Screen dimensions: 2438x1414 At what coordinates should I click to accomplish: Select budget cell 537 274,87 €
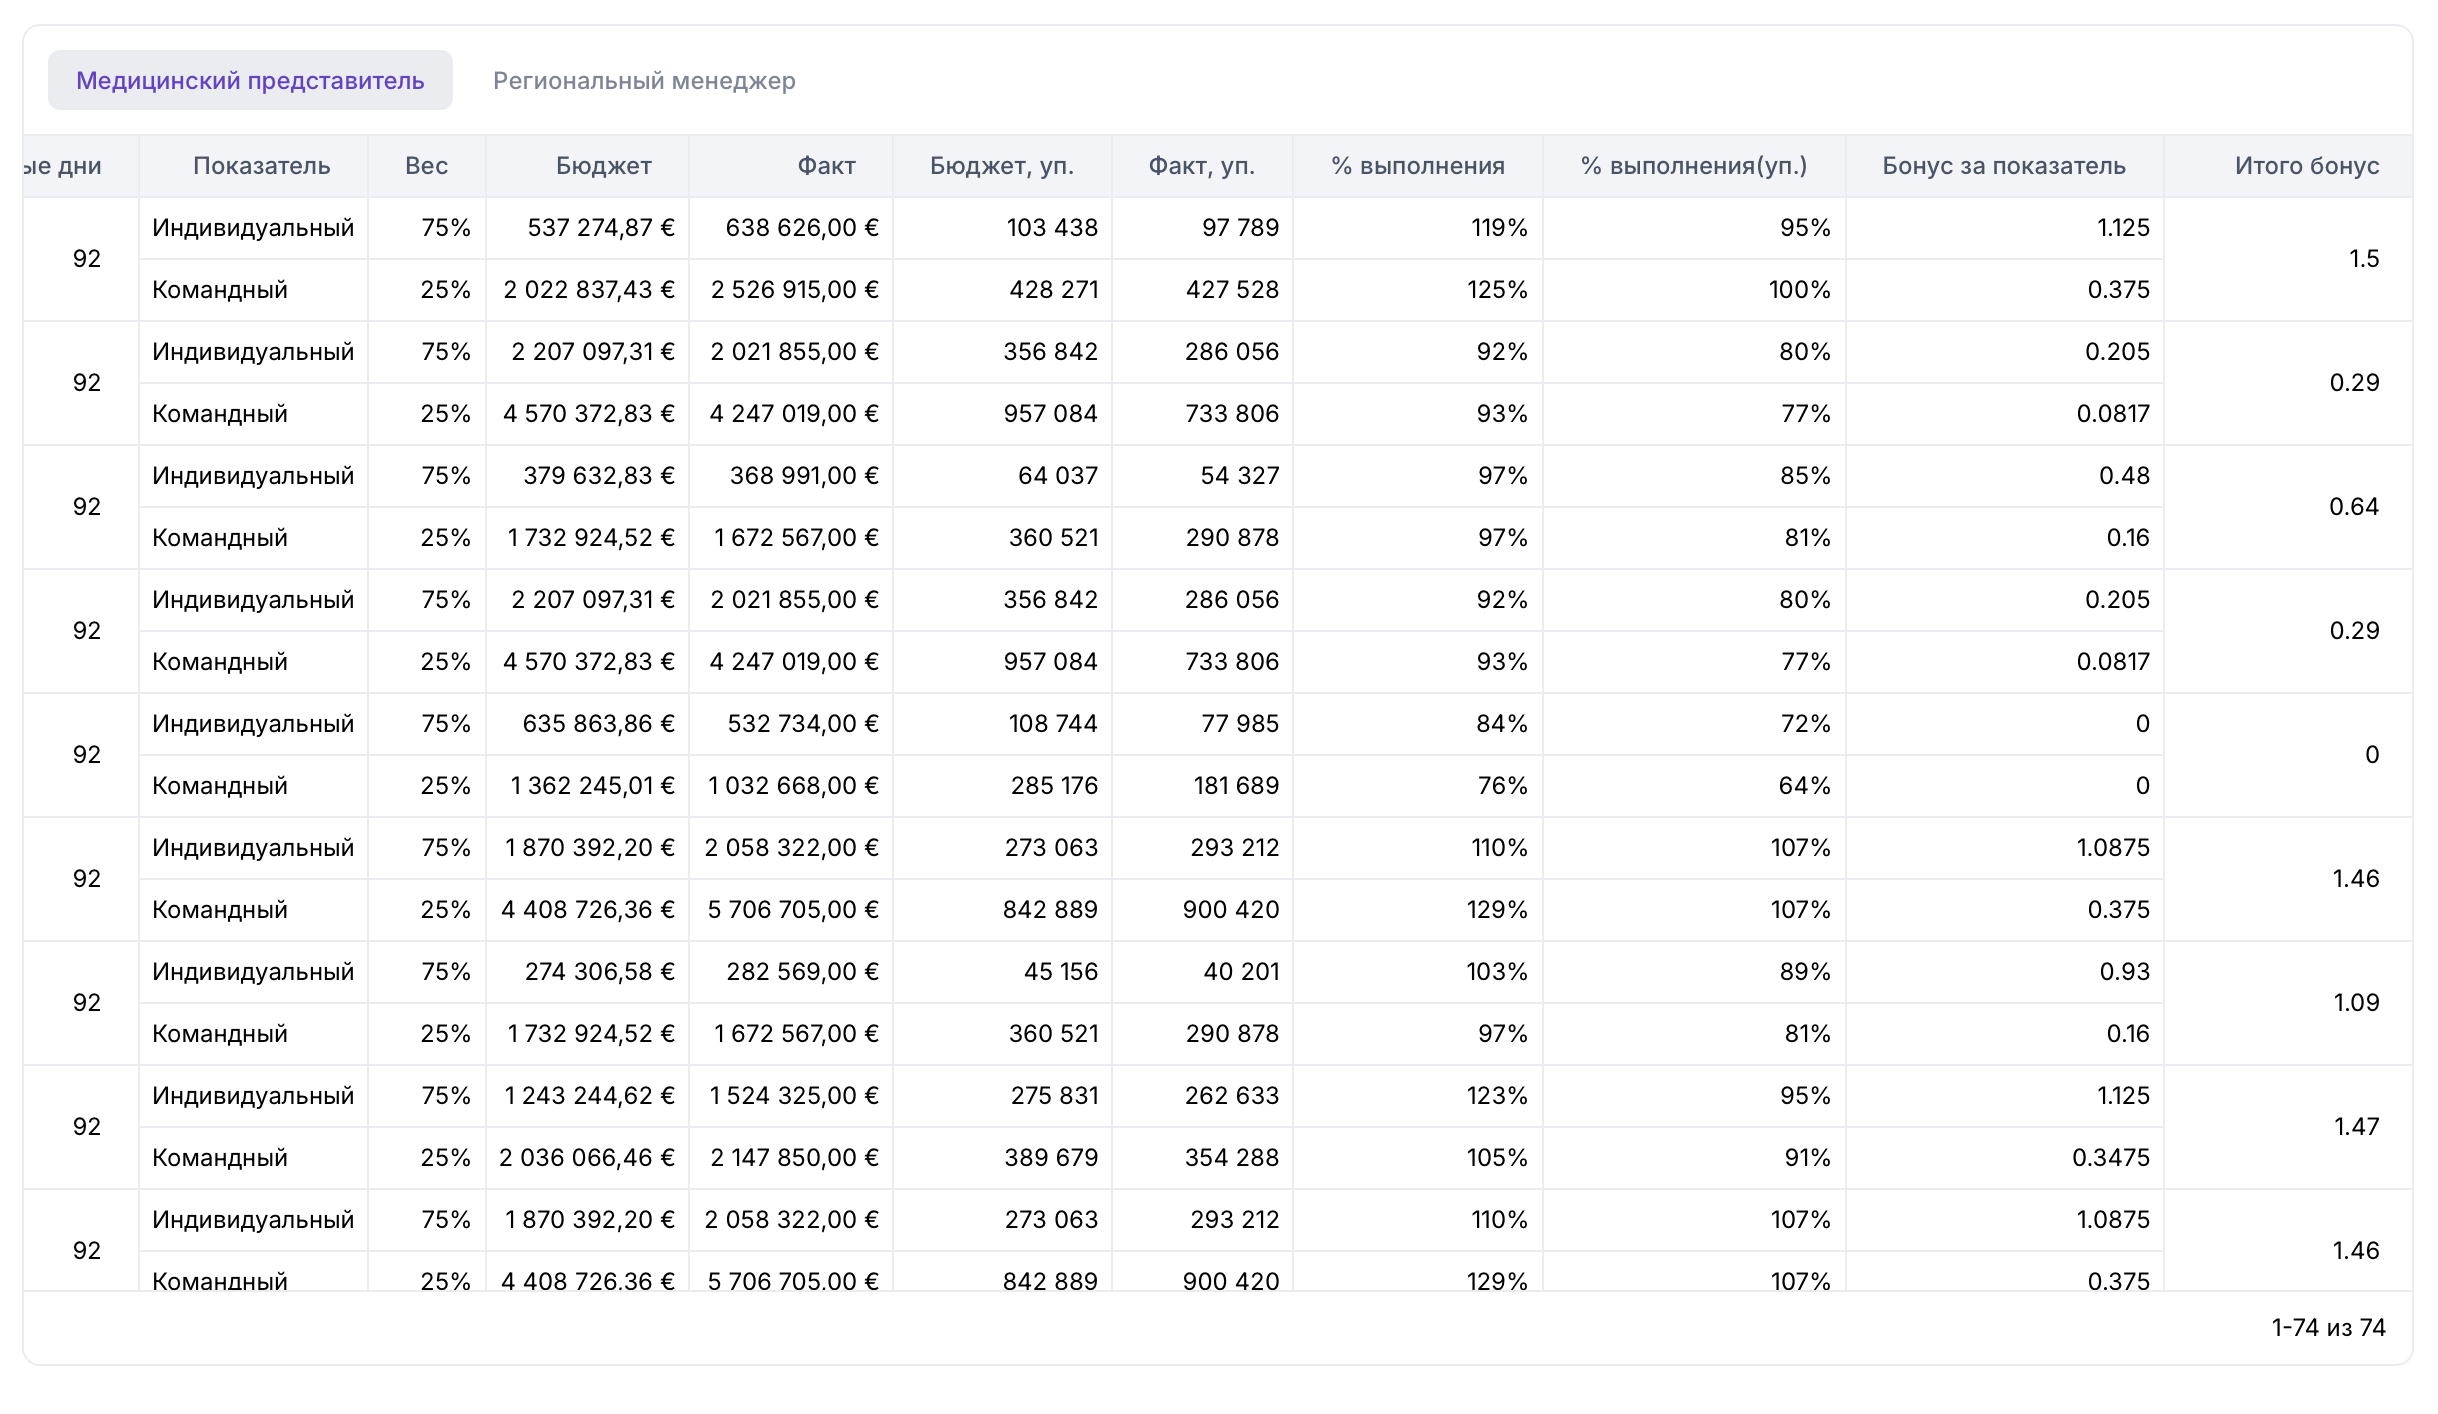(x=600, y=228)
